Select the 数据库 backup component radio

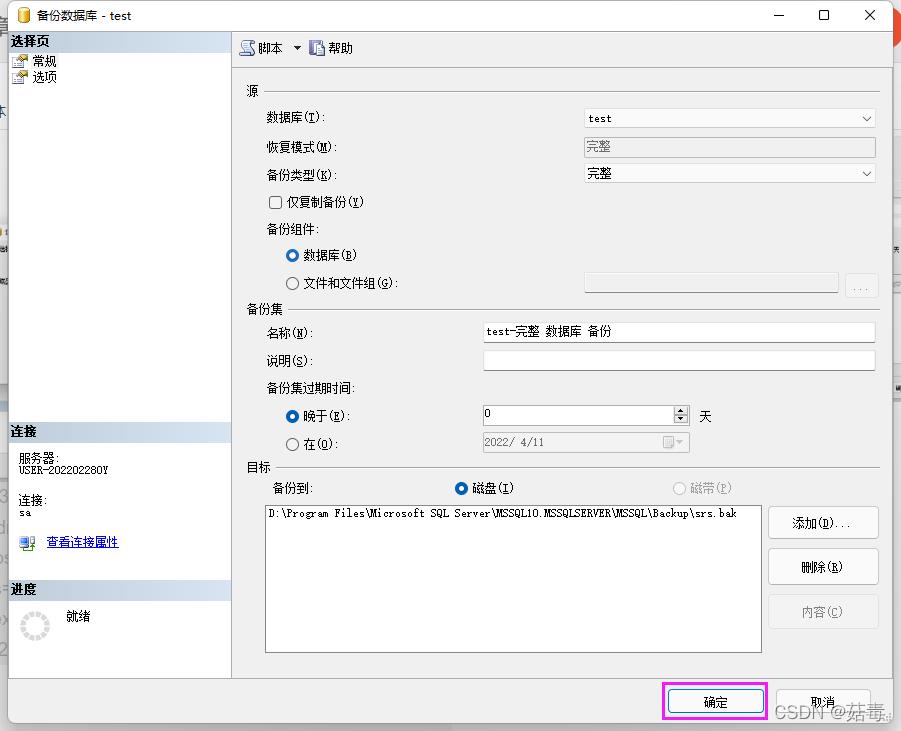(293, 256)
